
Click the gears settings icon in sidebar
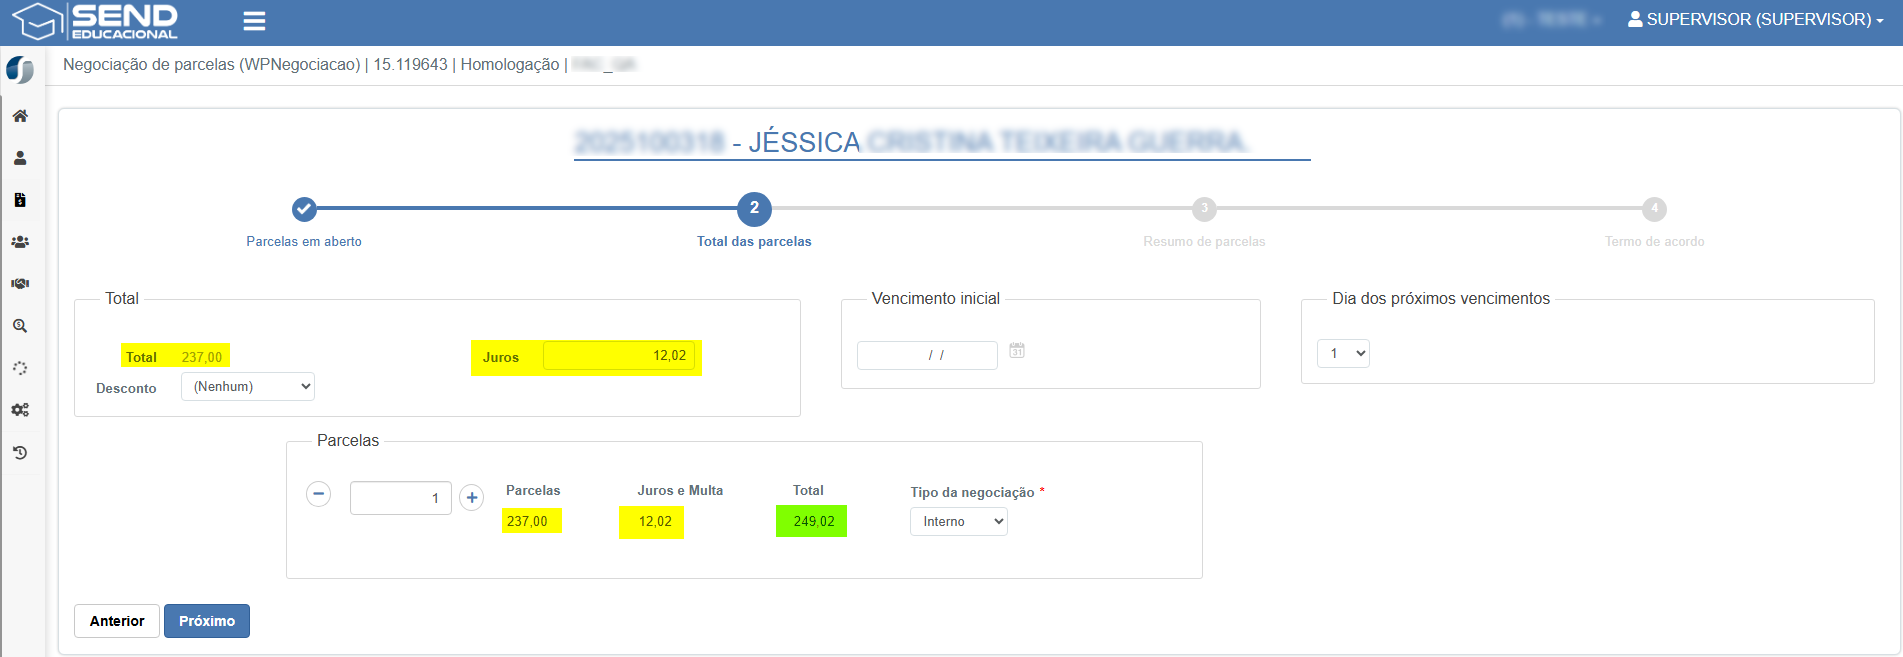[x=20, y=410]
